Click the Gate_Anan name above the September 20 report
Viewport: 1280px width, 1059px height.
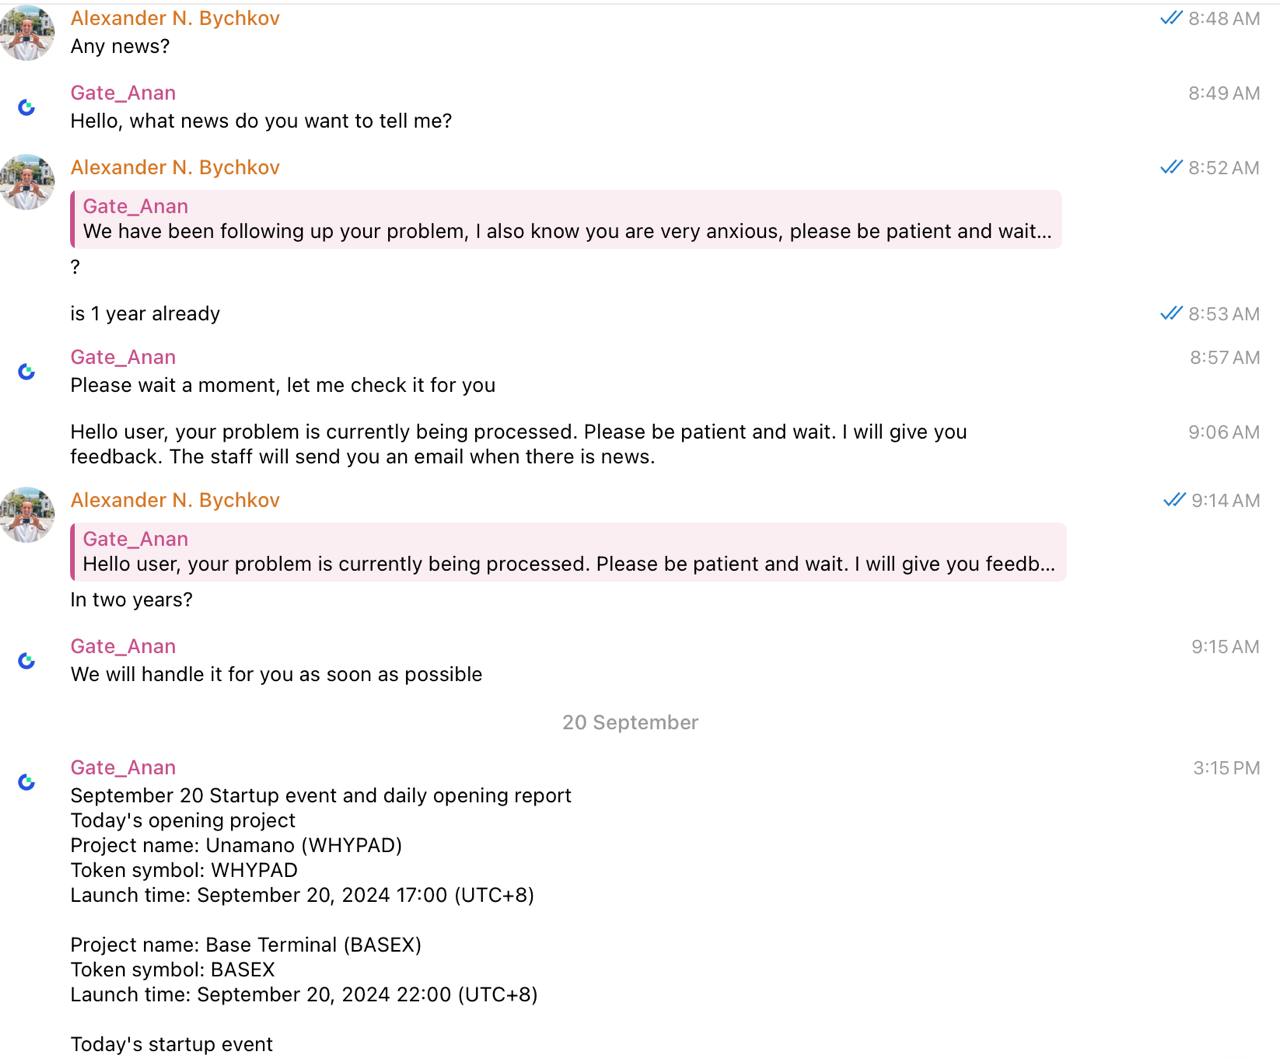123,768
